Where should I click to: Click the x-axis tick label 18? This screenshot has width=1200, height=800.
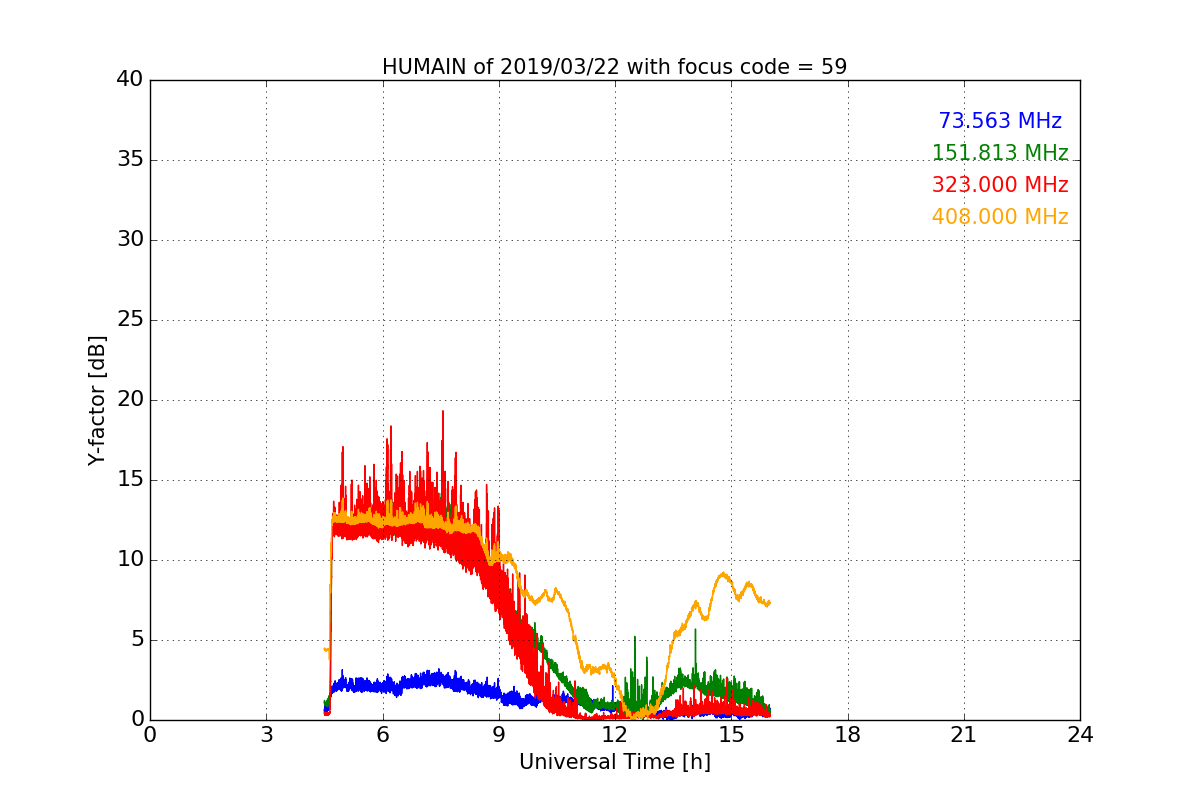pos(848,734)
